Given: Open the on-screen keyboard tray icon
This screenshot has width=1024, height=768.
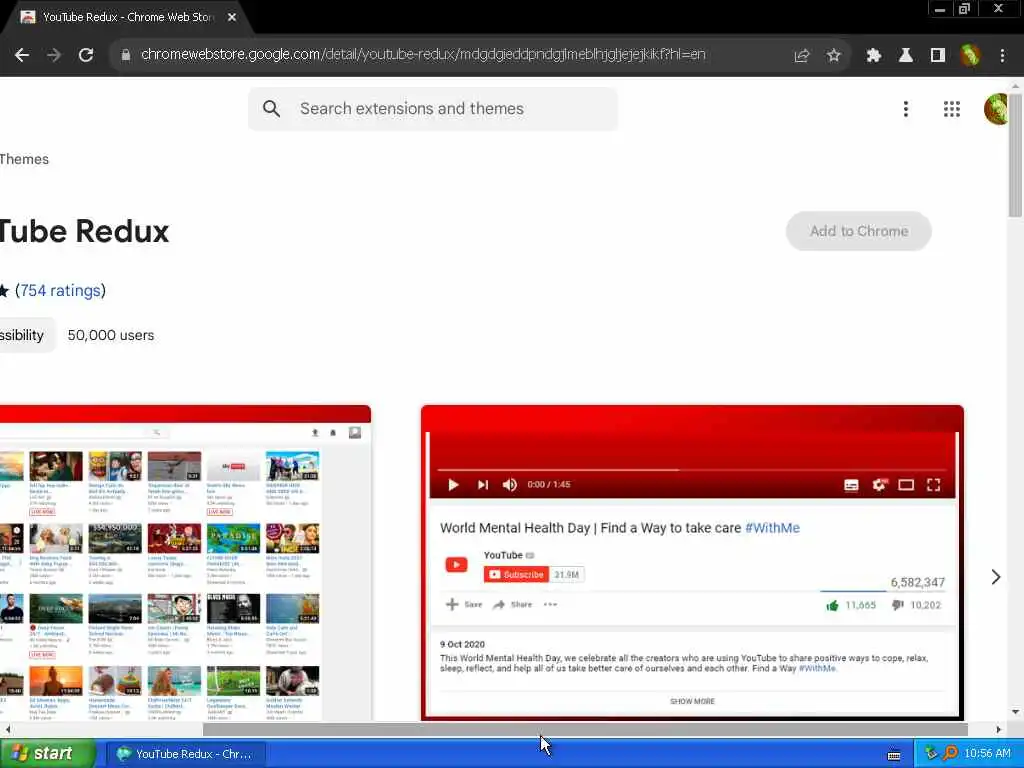Looking at the screenshot, I should click(x=894, y=756).
